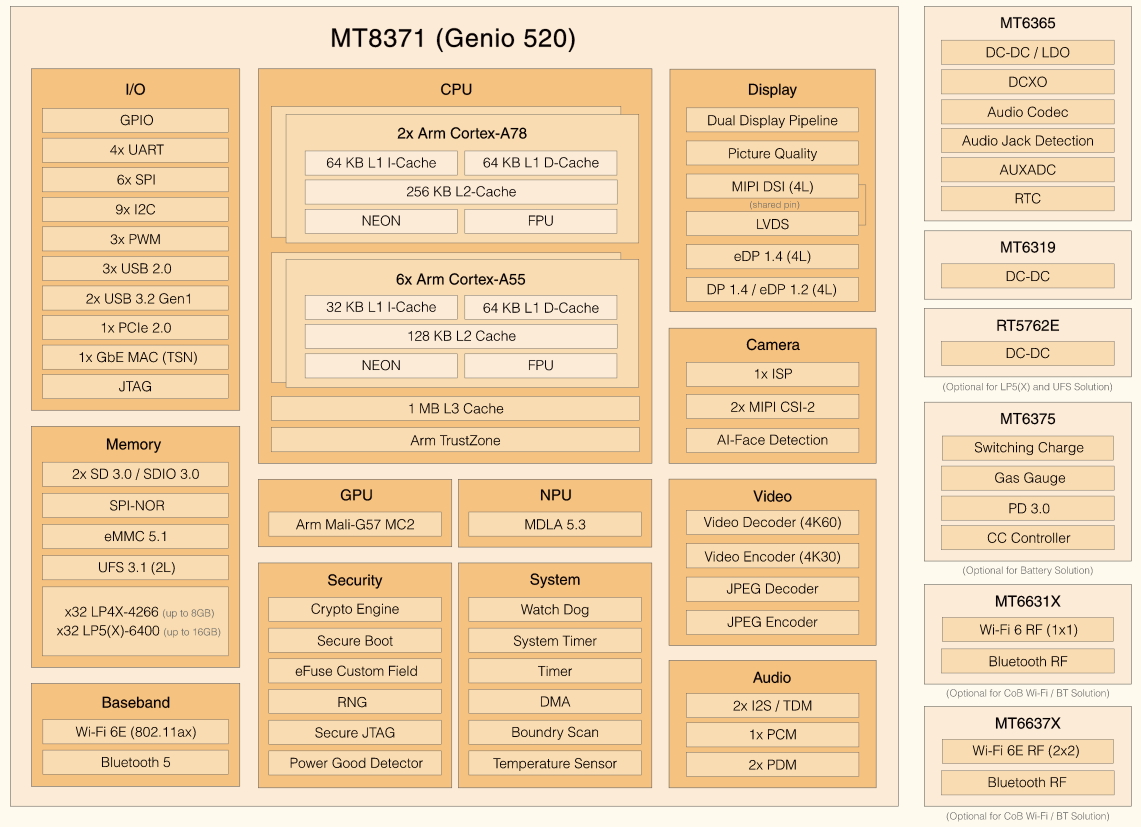Screen dimensions: 1141x827
Task: Select the DC-DC / LDO block in MT6365
Action: click(1027, 52)
